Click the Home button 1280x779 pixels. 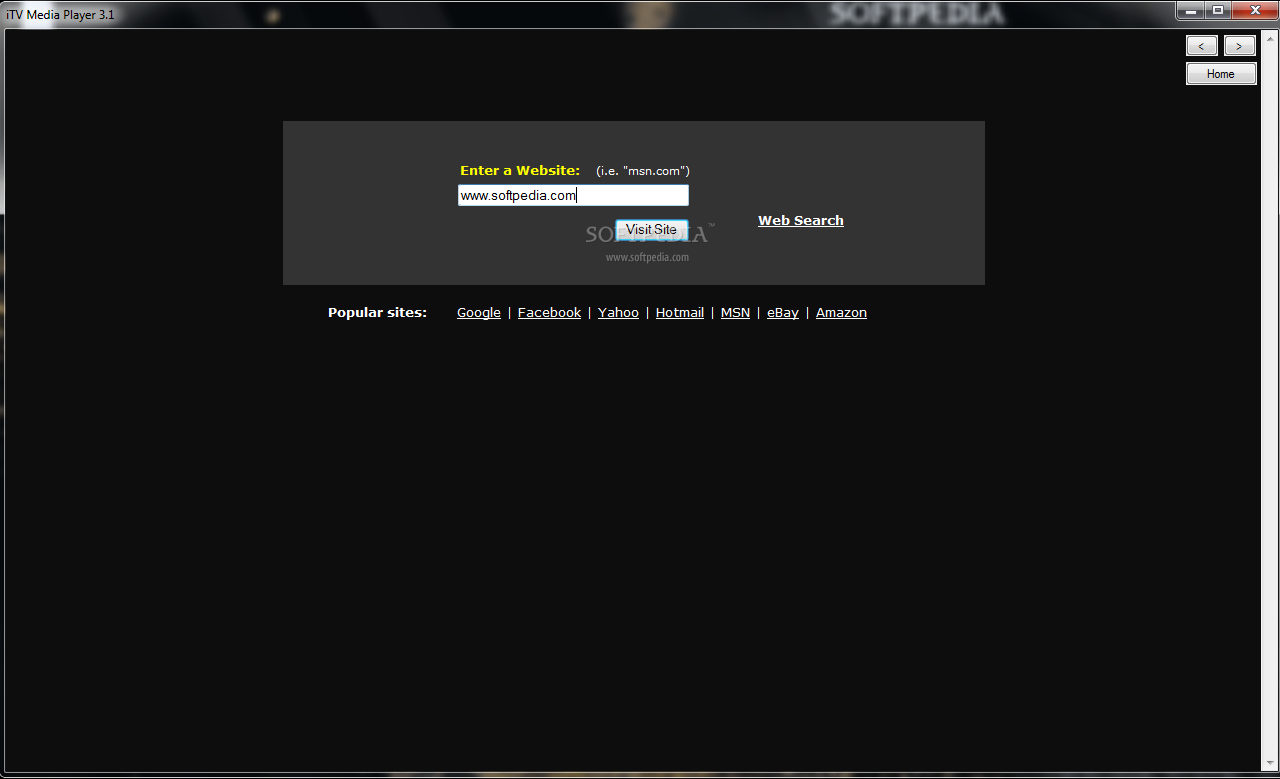click(1221, 74)
